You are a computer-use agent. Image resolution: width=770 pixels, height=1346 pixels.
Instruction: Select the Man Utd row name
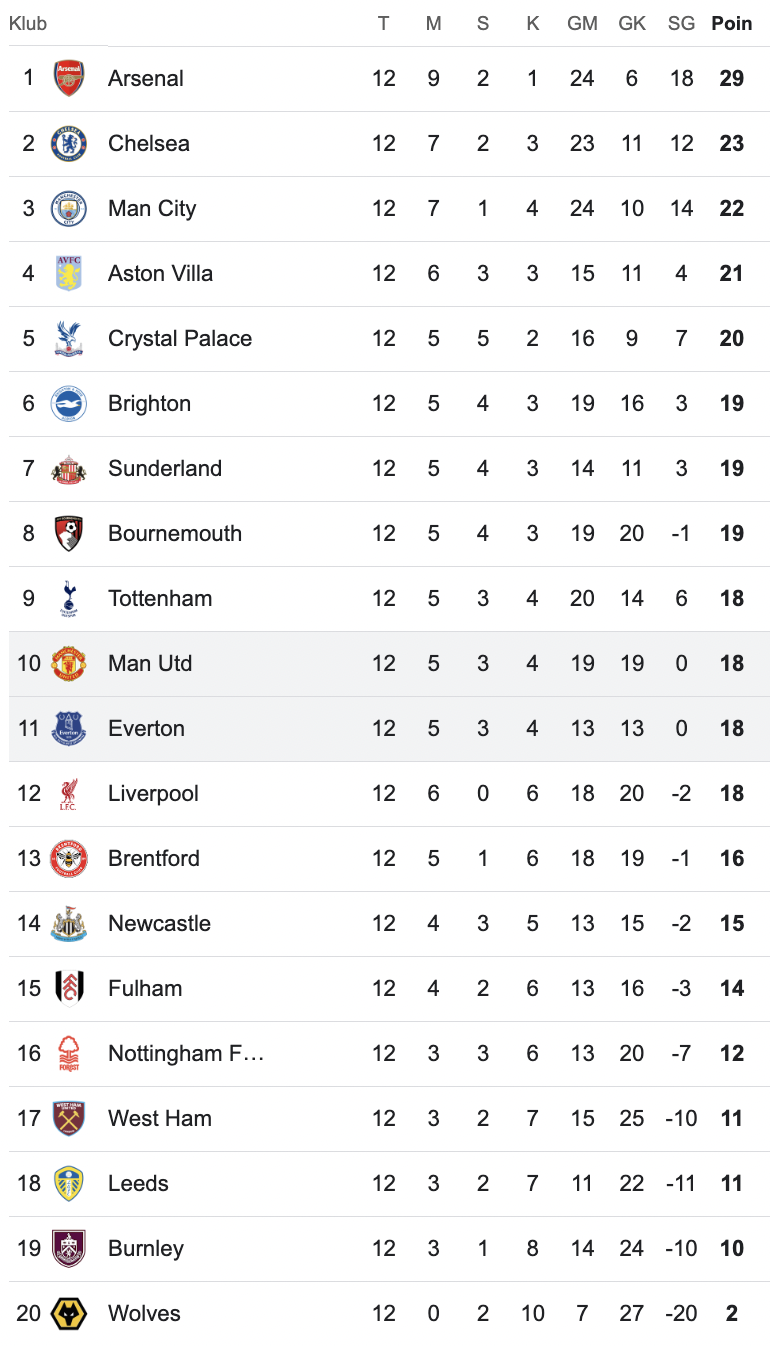(x=150, y=663)
